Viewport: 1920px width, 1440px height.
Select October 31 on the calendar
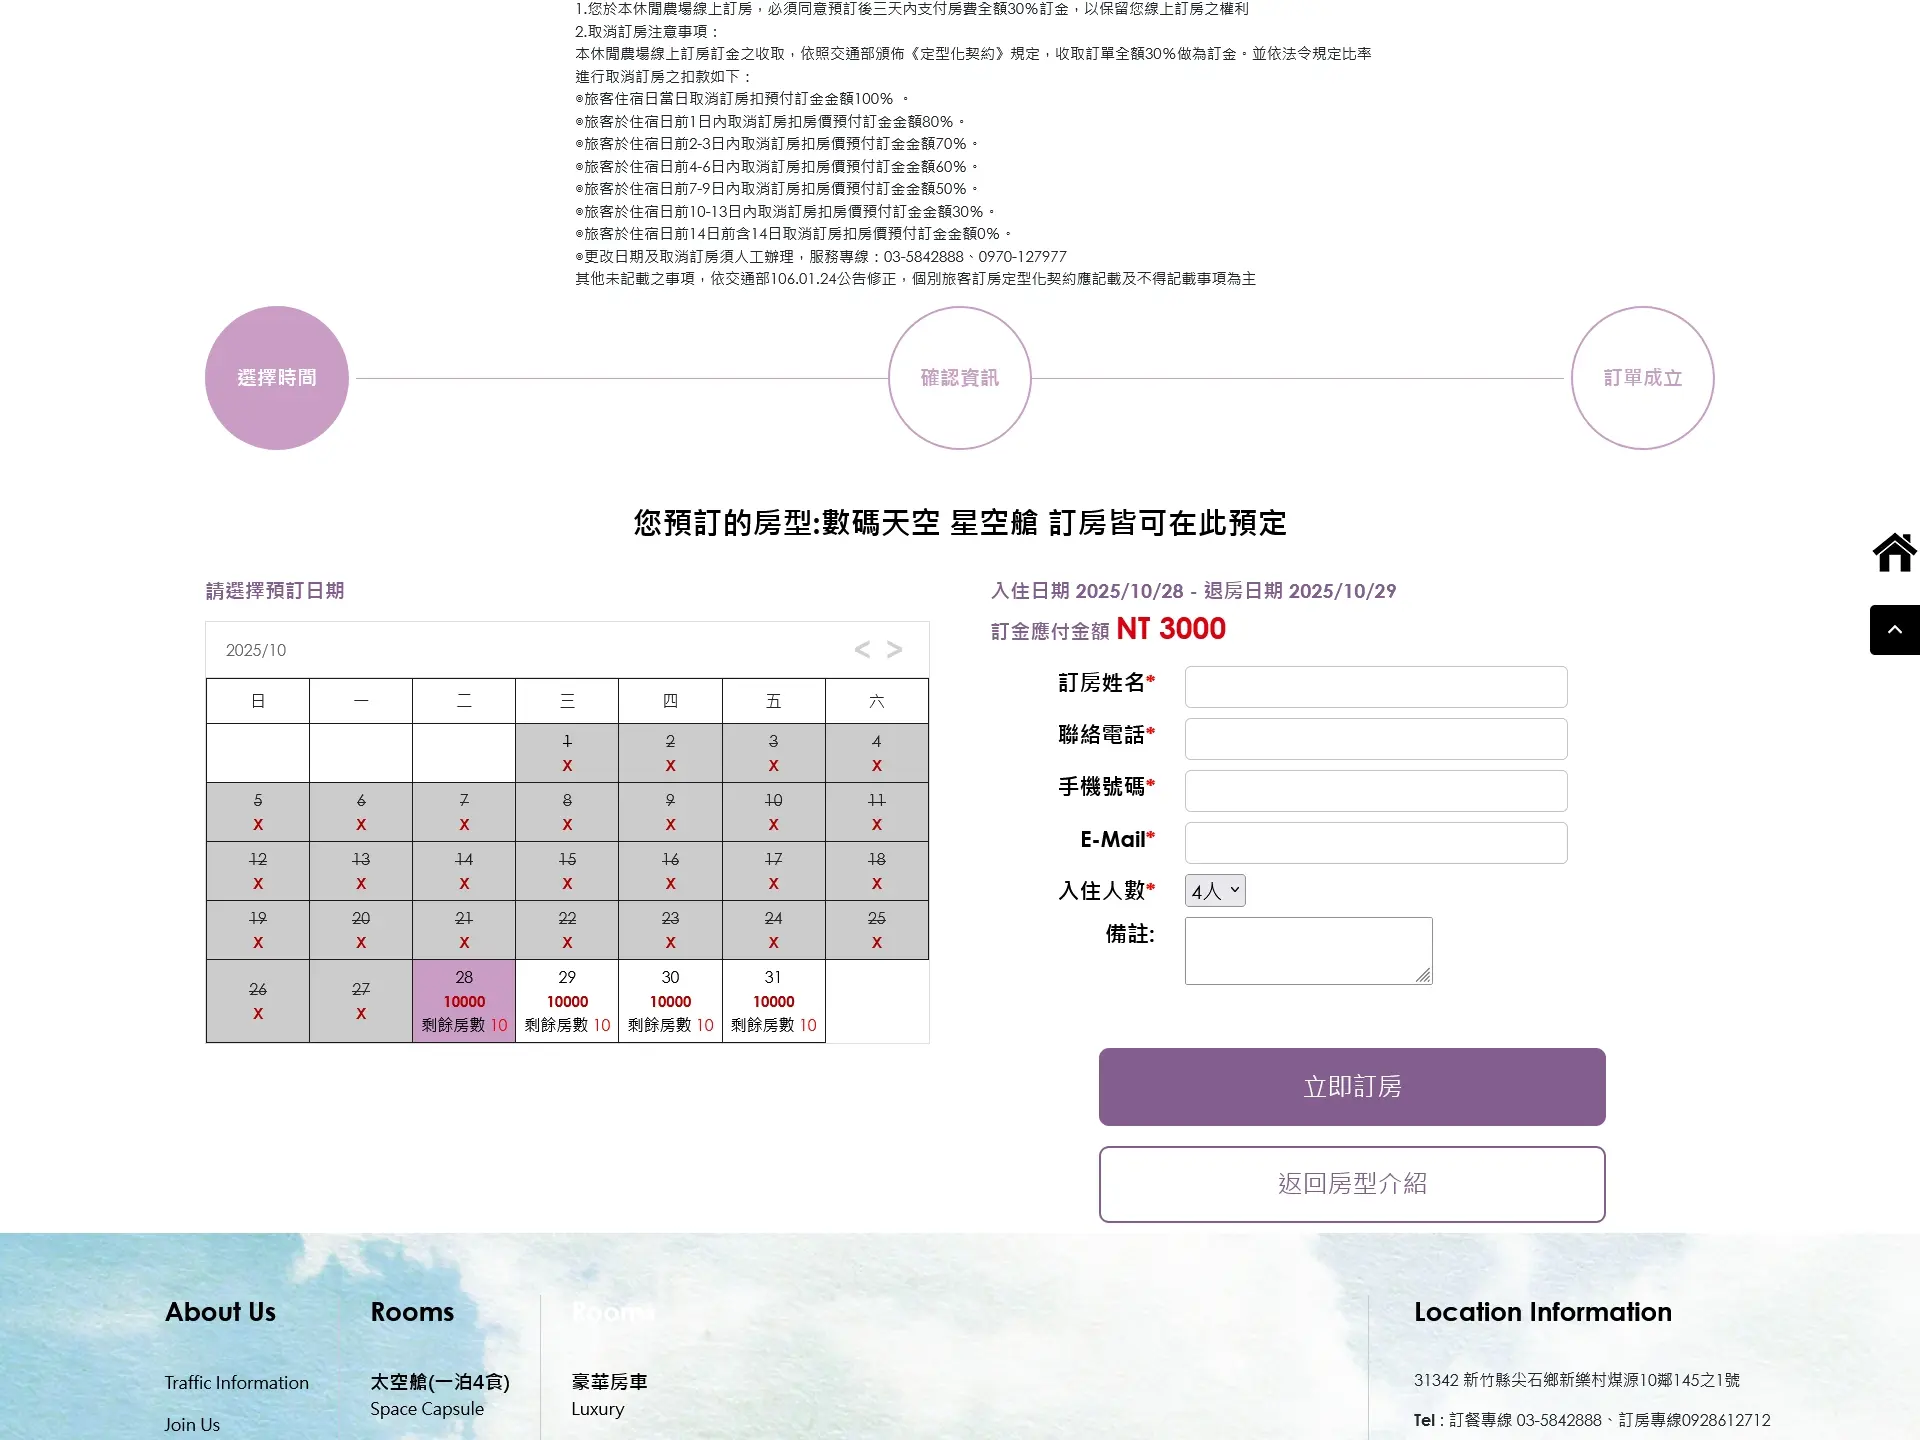[x=773, y=1001]
